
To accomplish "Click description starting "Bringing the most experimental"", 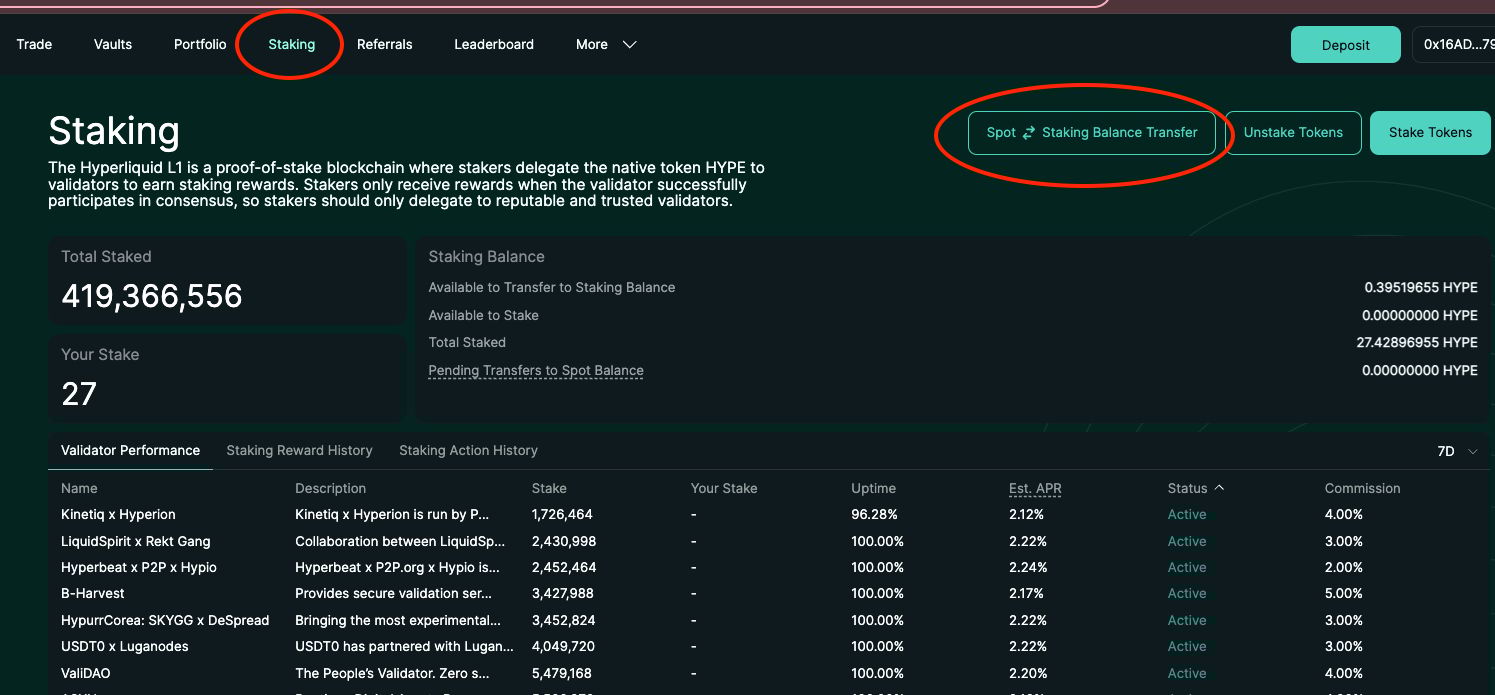I will point(398,620).
